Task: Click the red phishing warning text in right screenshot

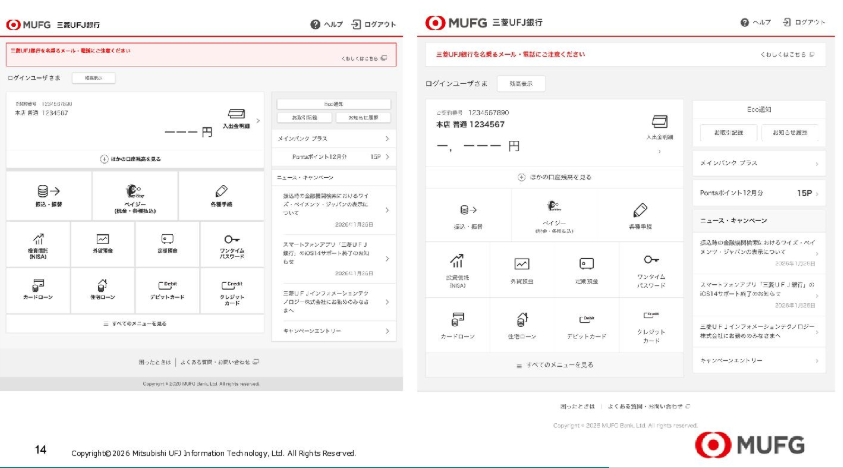Action: click(510, 54)
